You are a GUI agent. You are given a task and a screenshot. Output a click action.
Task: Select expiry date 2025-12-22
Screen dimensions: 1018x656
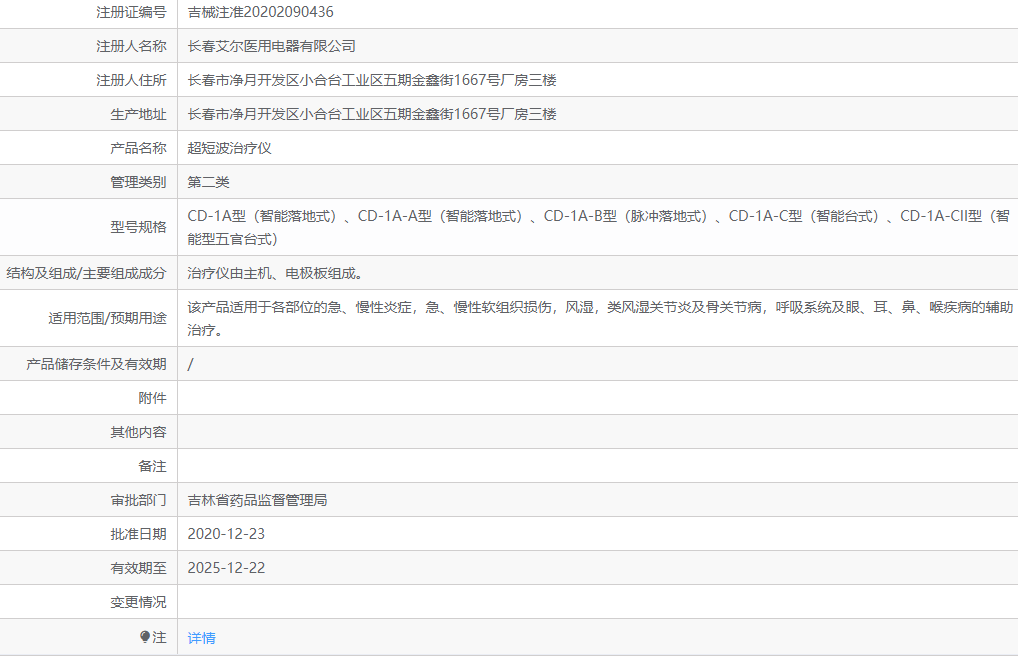pos(226,568)
